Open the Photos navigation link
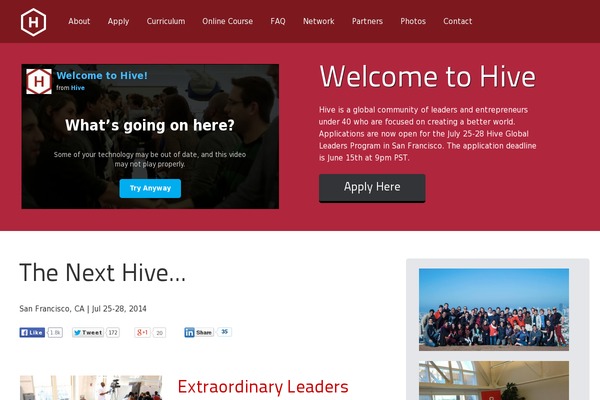This screenshot has height=400, width=600. [x=413, y=21]
